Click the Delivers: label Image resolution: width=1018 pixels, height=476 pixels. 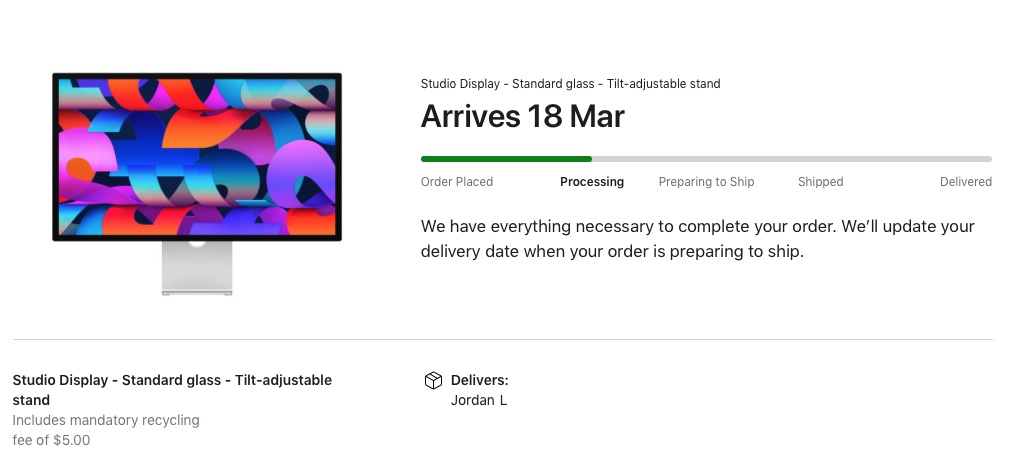[x=480, y=381]
